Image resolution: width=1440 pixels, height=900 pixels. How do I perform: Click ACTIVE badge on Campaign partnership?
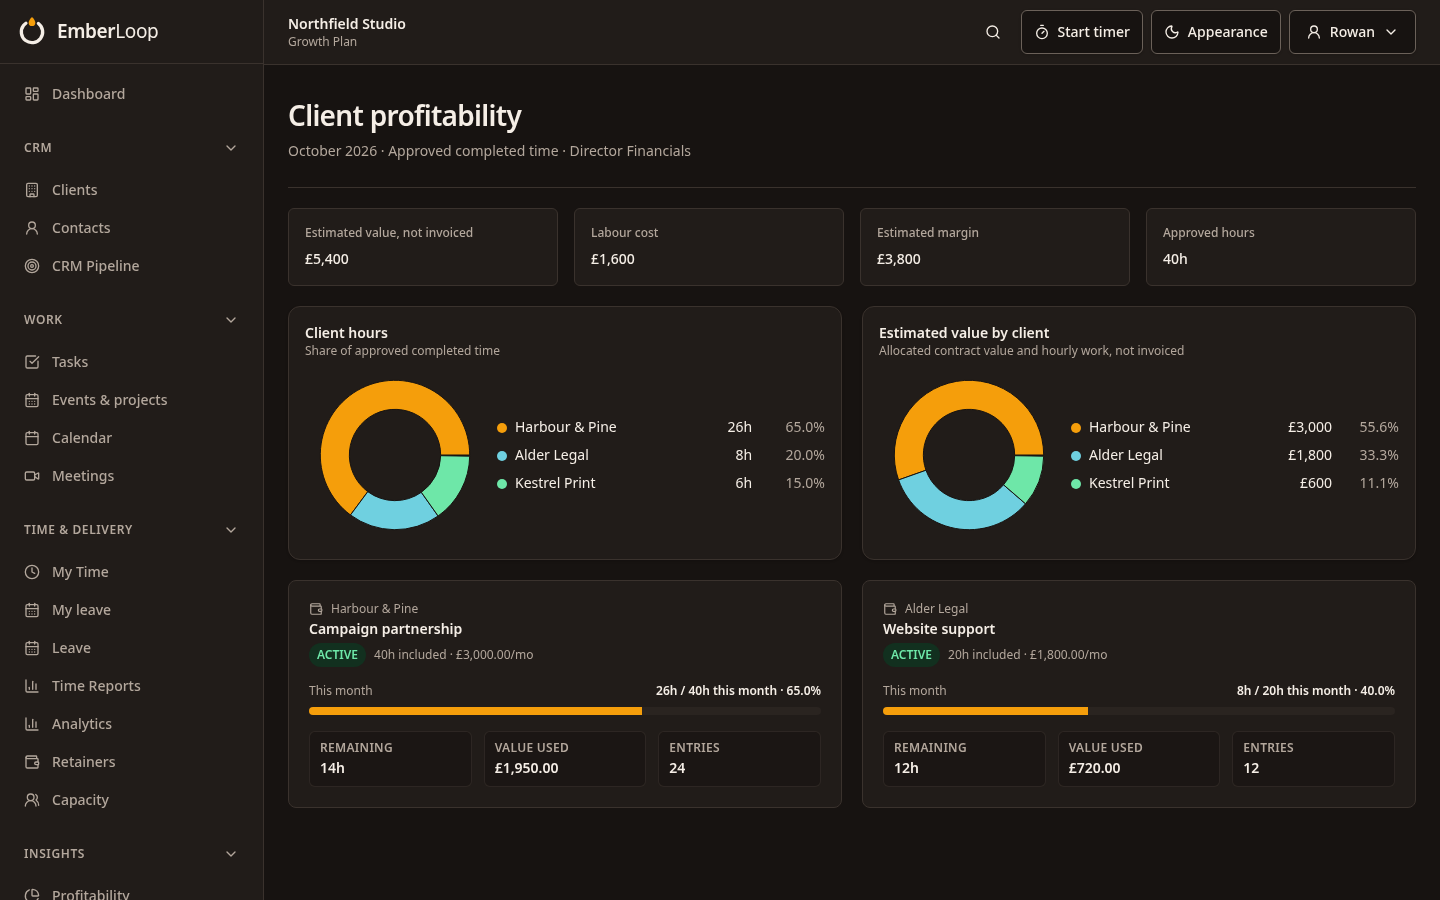[x=337, y=655]
